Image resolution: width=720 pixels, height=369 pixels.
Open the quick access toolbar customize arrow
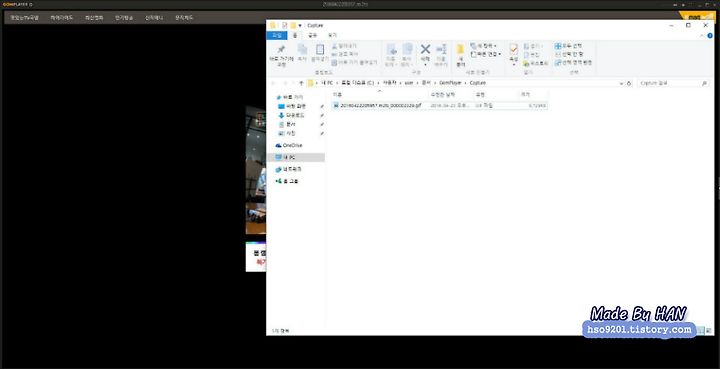point(300,26)
